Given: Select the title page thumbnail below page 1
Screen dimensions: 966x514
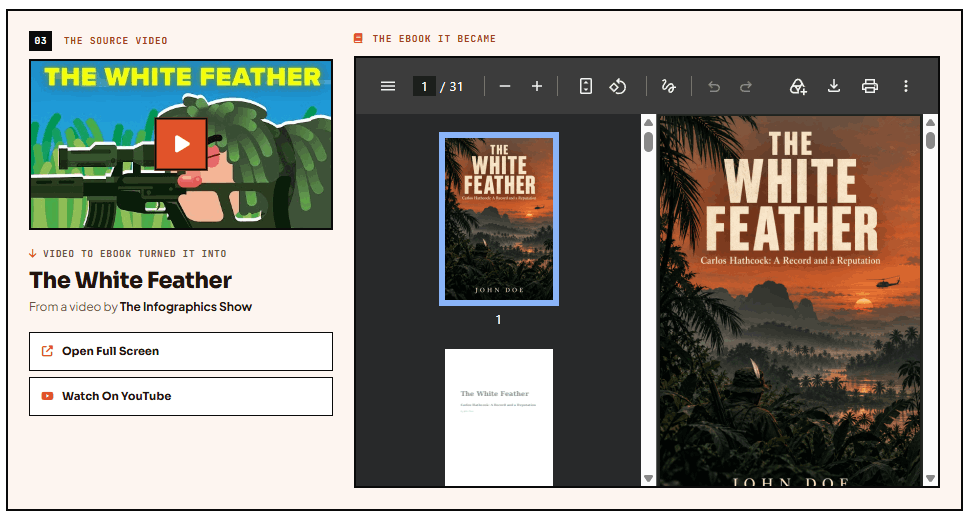Looking at the screenshot, I should 499,417.
